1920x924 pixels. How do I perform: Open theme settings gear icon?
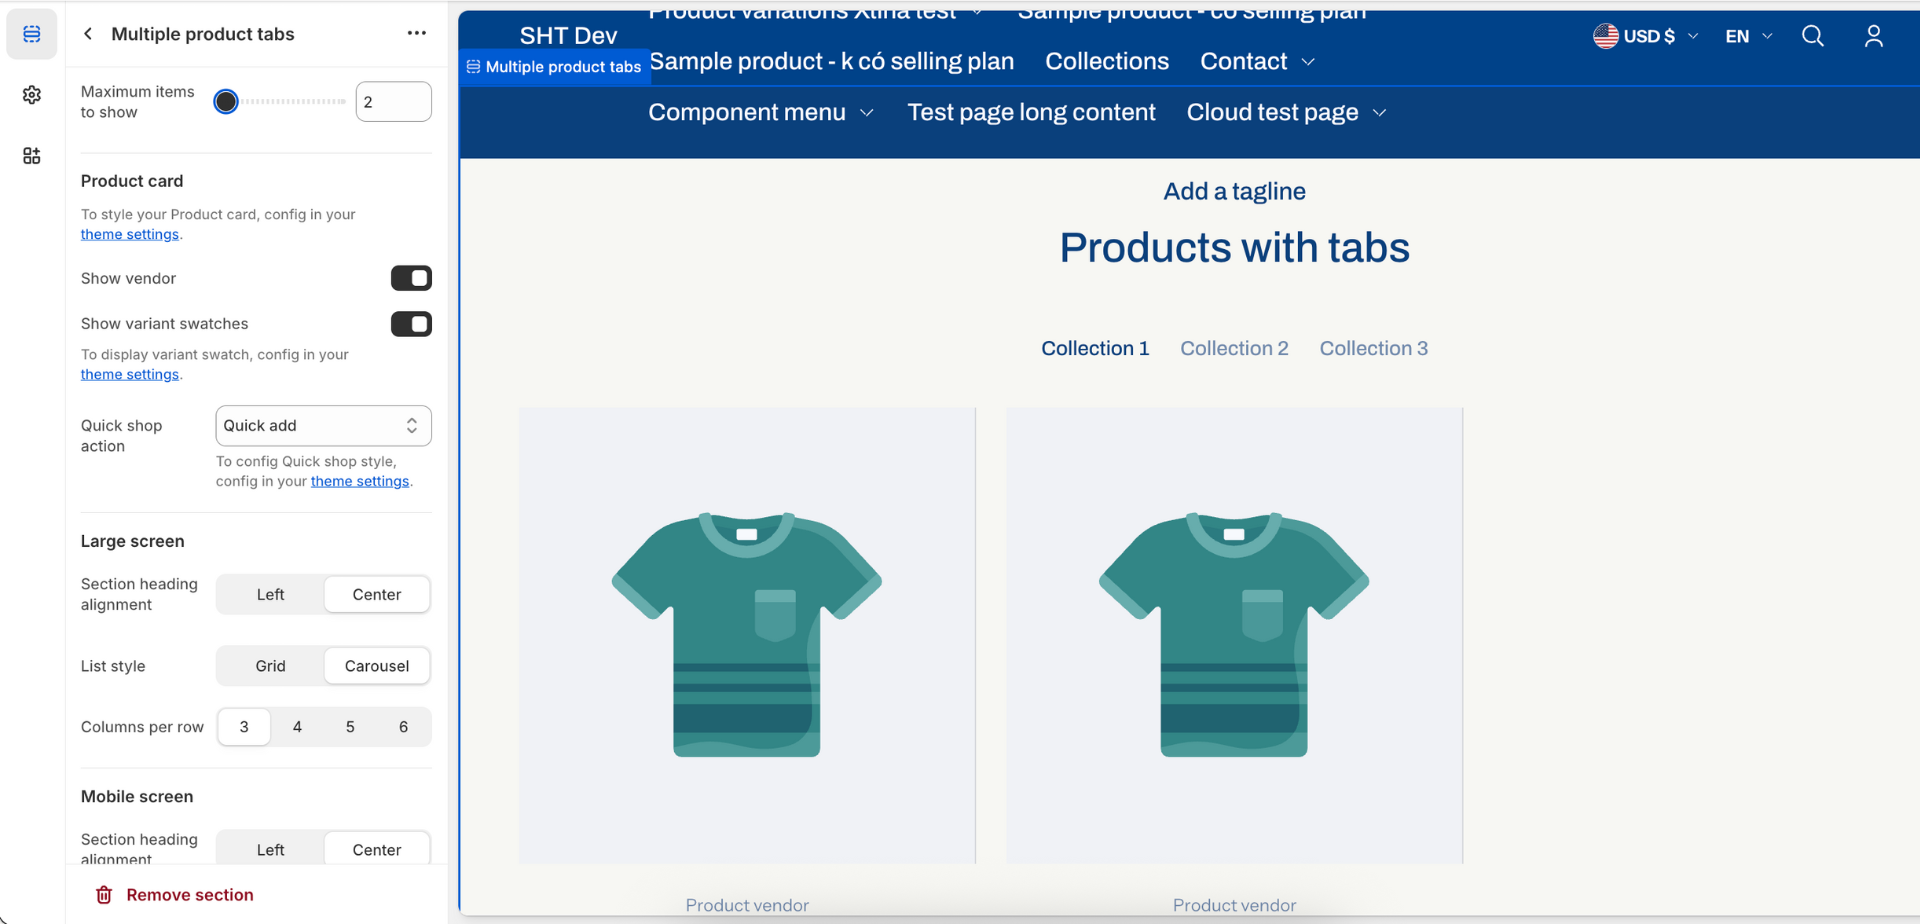point(32,95)
